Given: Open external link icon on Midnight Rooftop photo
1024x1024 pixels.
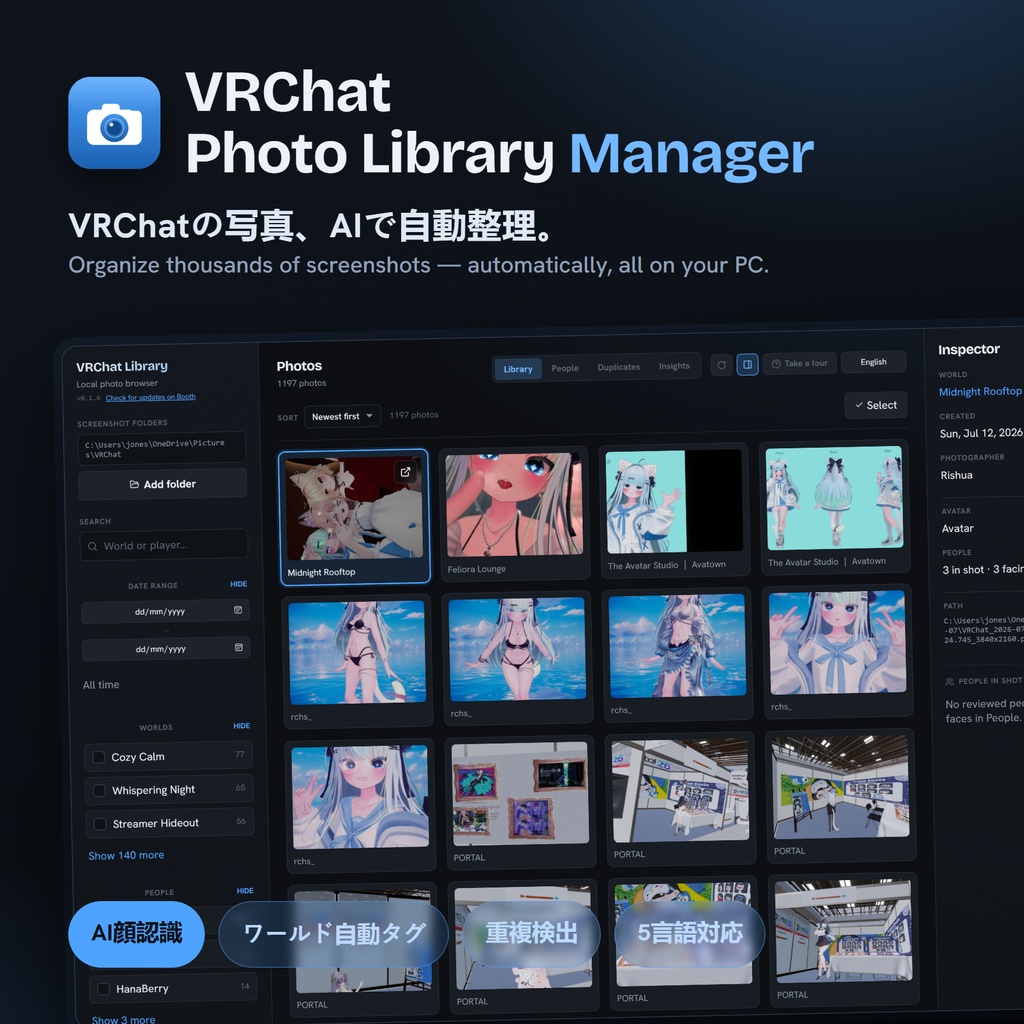Looking at the screenshot, I should coord(405,472).
